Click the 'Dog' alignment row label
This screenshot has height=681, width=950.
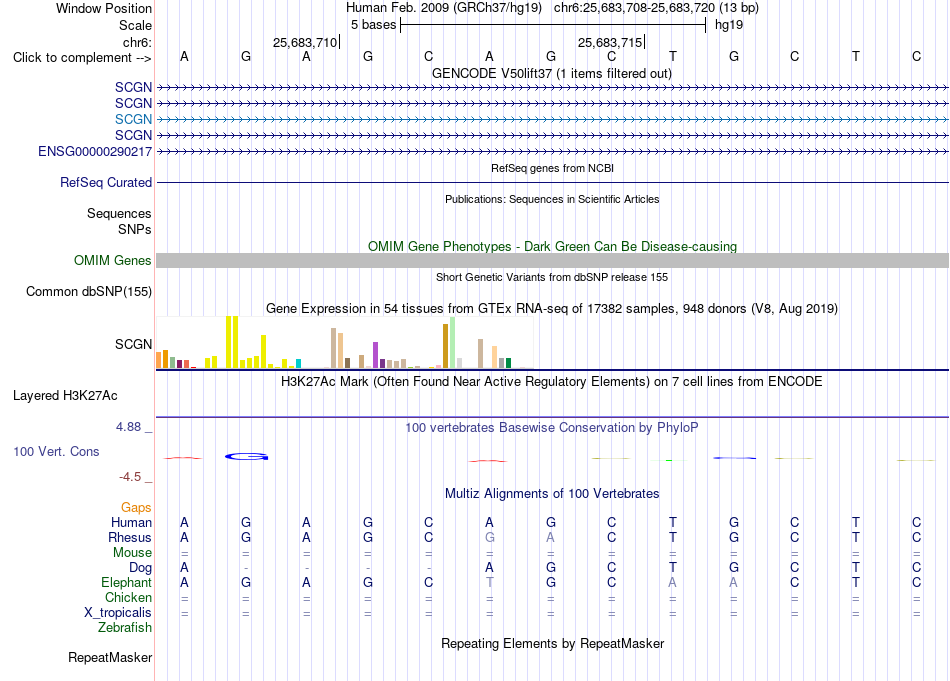coord(140,568)
